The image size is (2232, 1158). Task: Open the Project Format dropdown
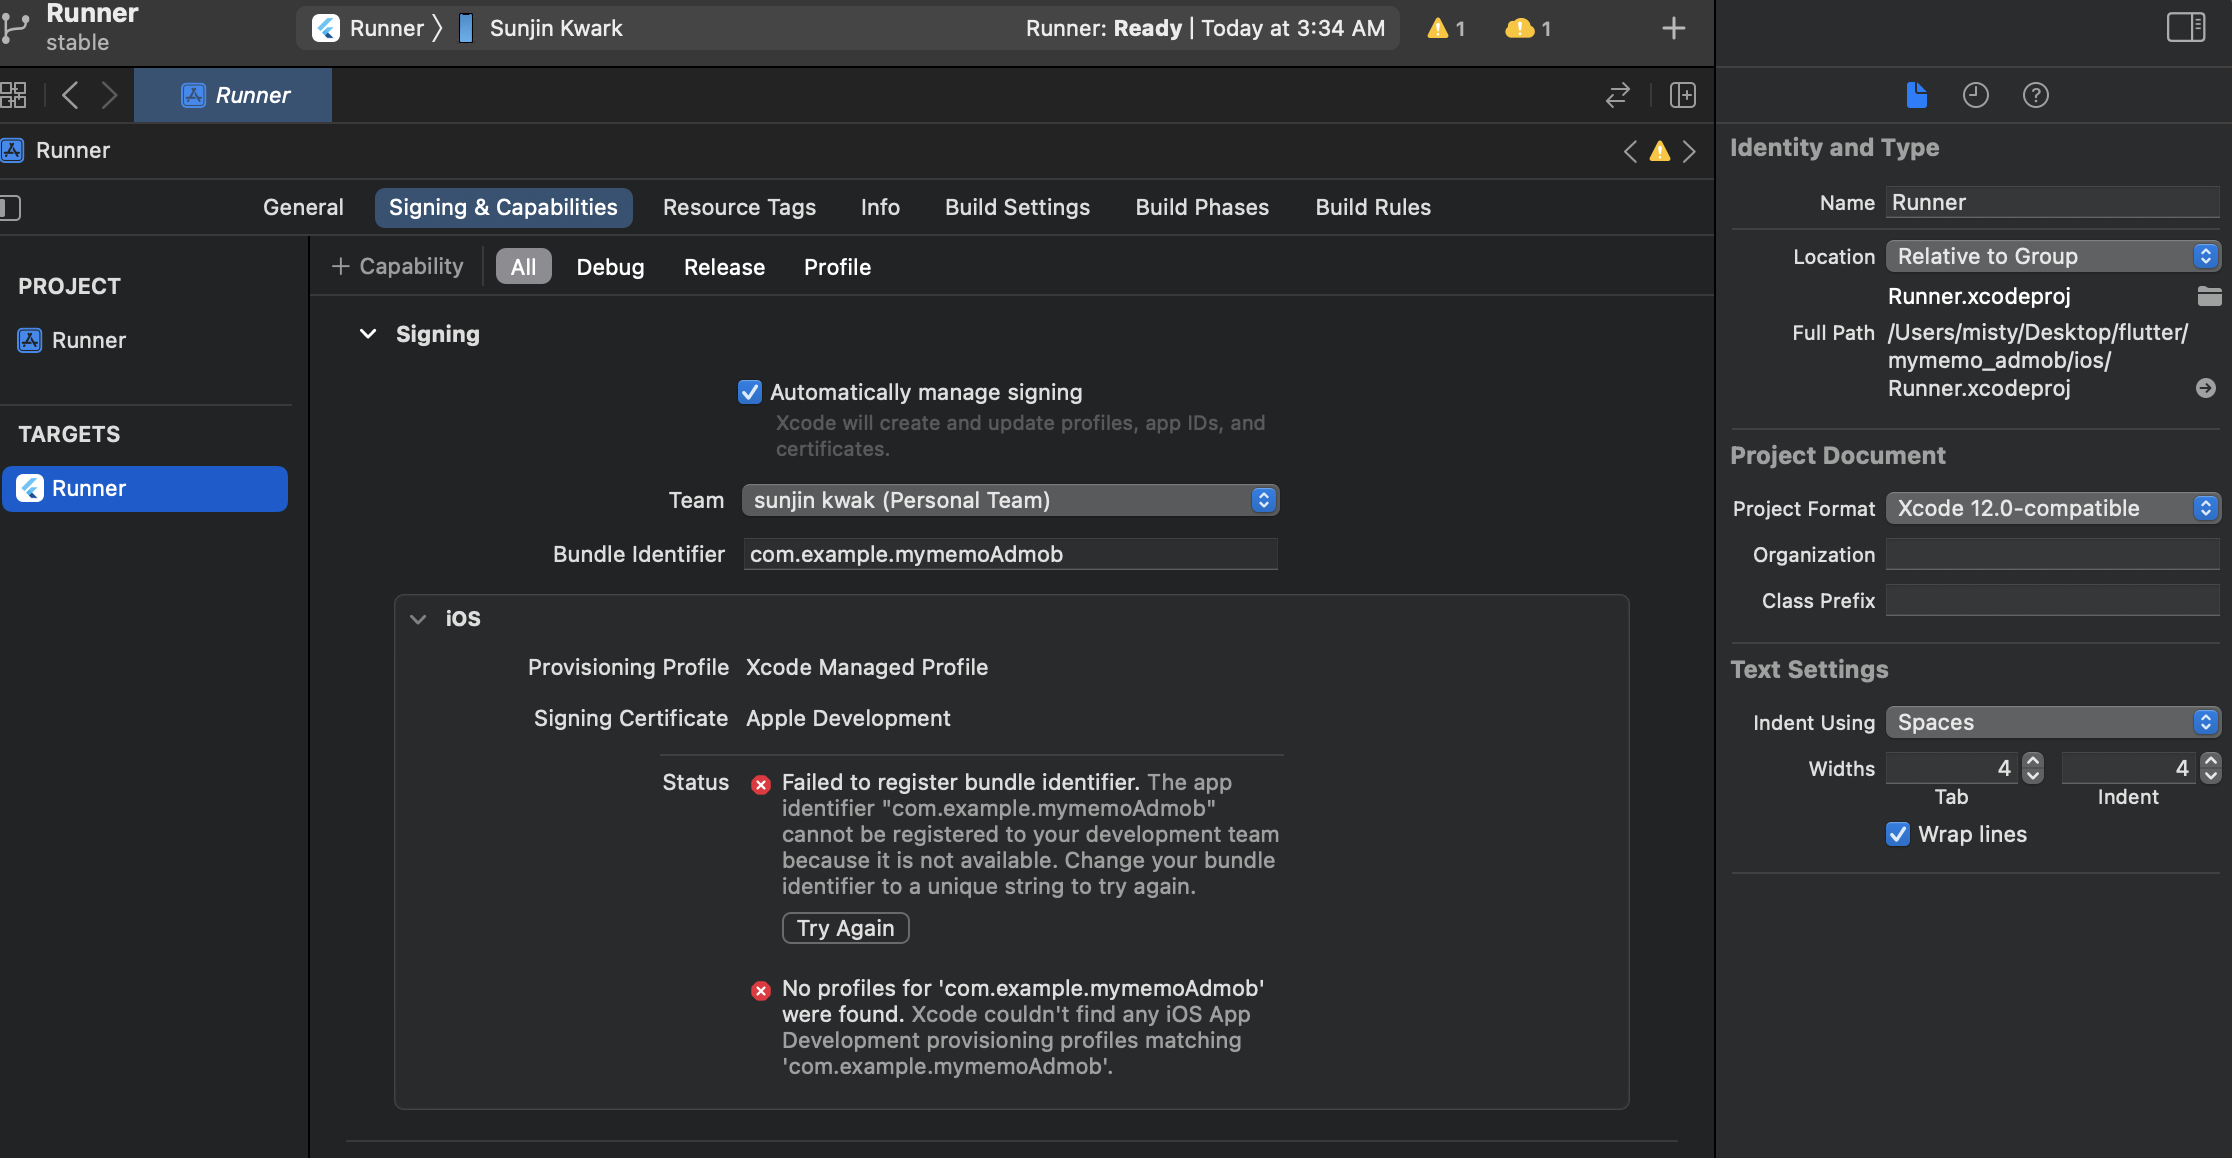click(x=2053, y=508)
